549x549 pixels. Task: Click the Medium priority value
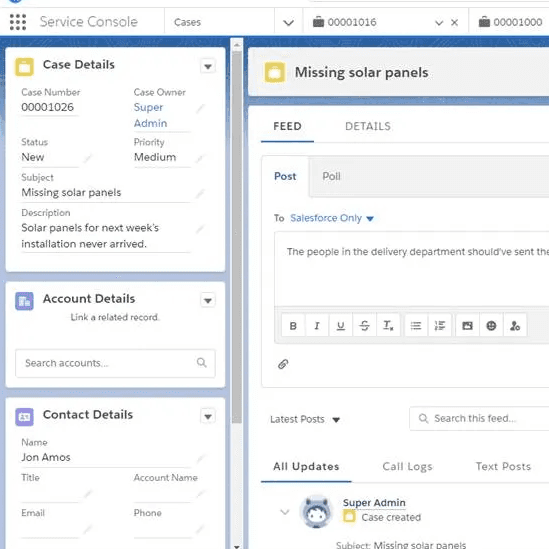point(155,157)
